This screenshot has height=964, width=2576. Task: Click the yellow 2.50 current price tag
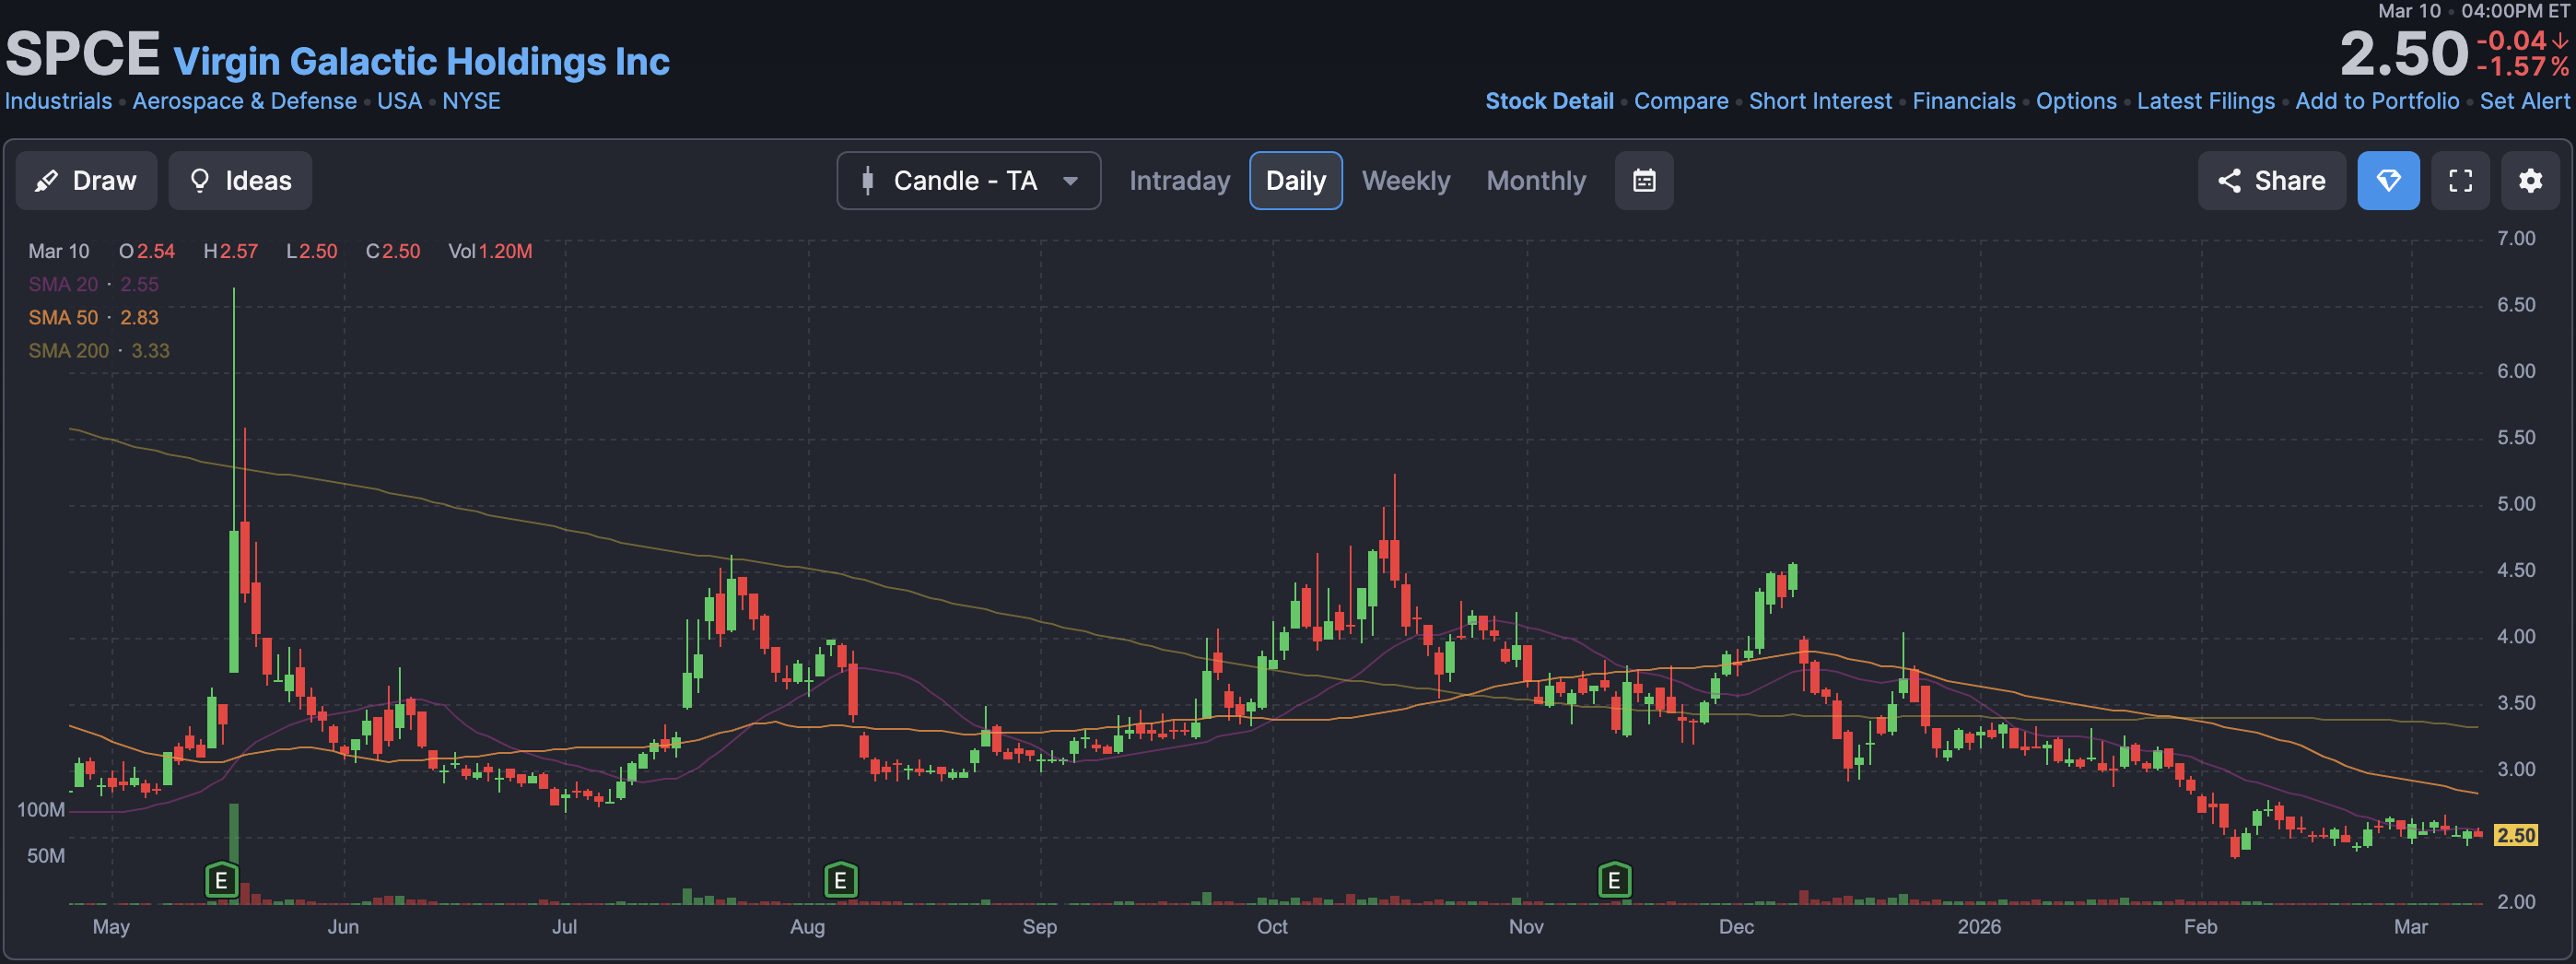tap(2515, 835)
